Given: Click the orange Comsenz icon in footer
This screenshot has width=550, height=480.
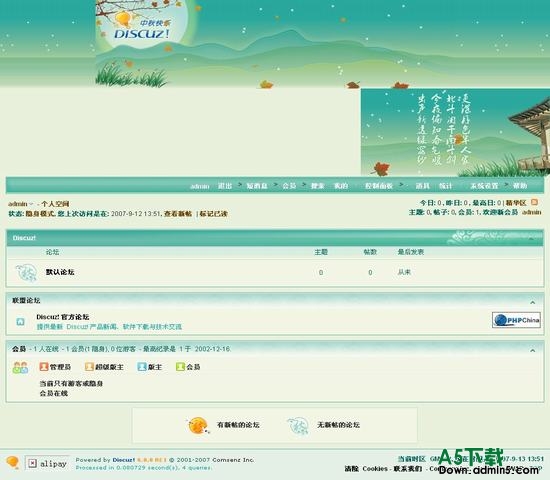Looking at the screenshot, I should point(13,462).
